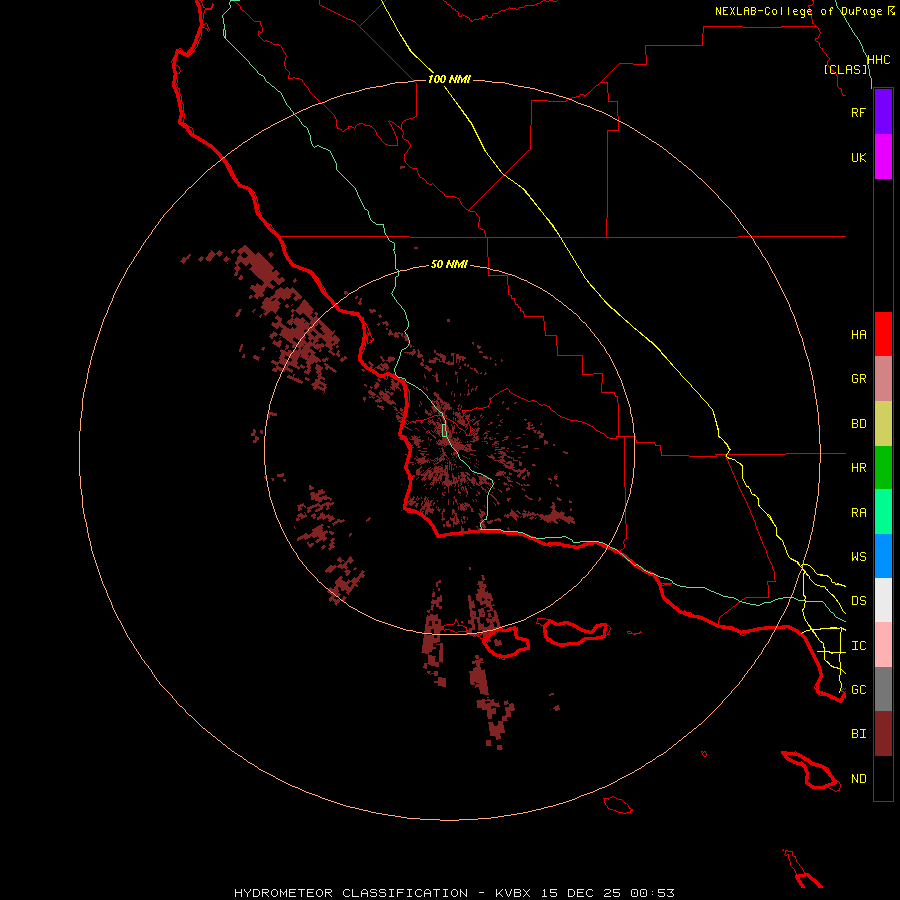
Task: Click the RF legend label
Action: [858, 112]
